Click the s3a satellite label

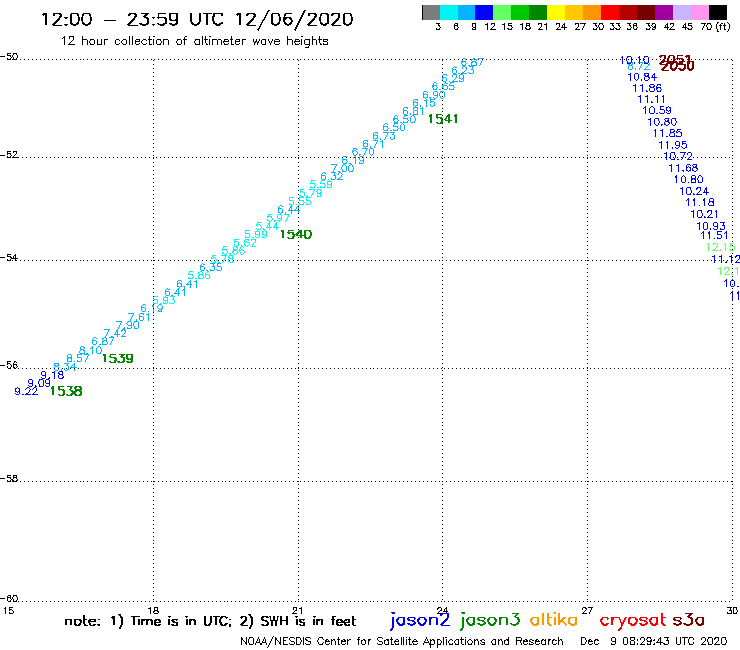click(688, 620)
